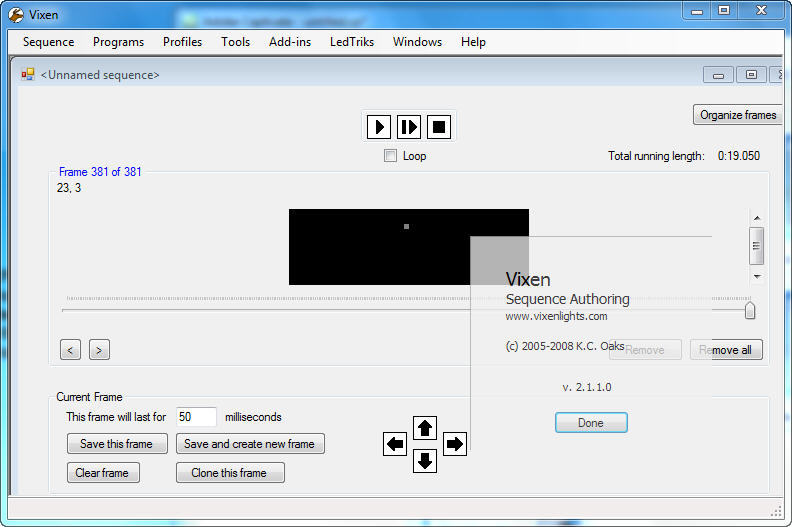Go to previous frame button

[70, 350]
